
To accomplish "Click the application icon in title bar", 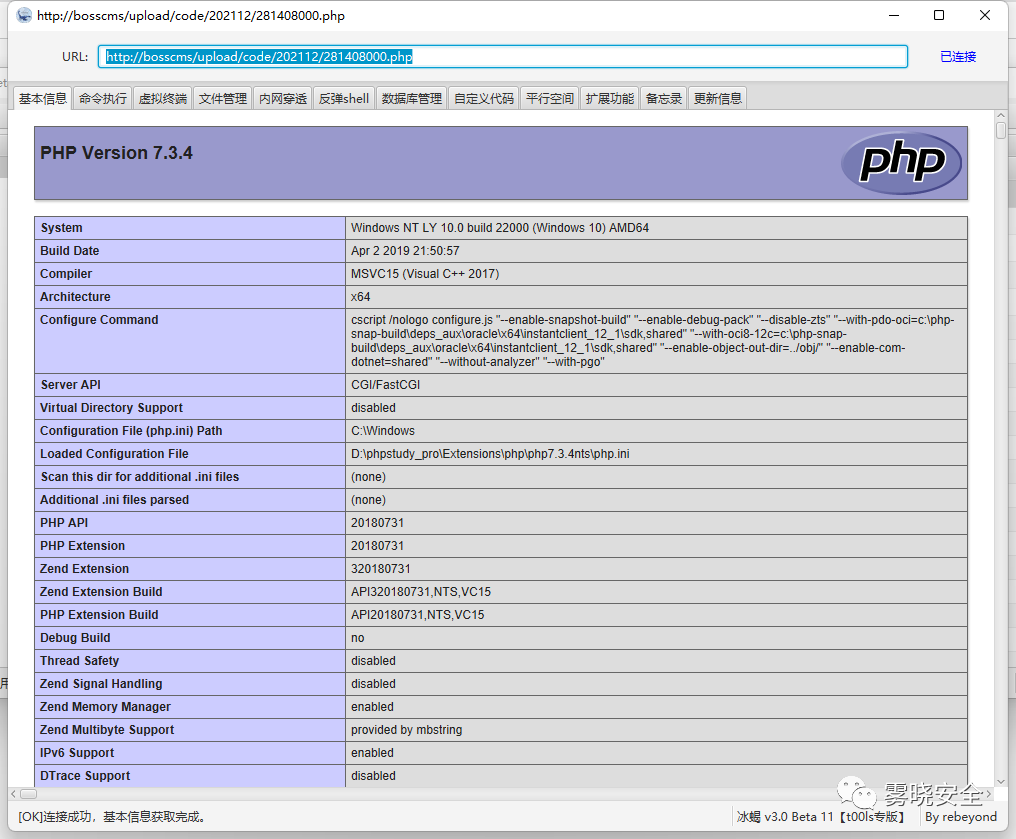I will tap(24, 15).
